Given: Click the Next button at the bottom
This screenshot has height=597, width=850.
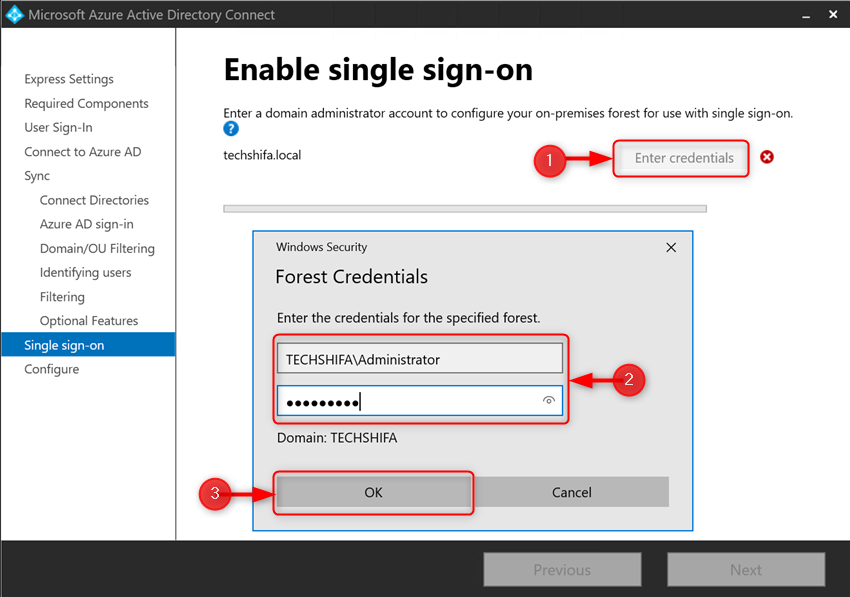Looking at the screenshot, I should coord(746,569).
